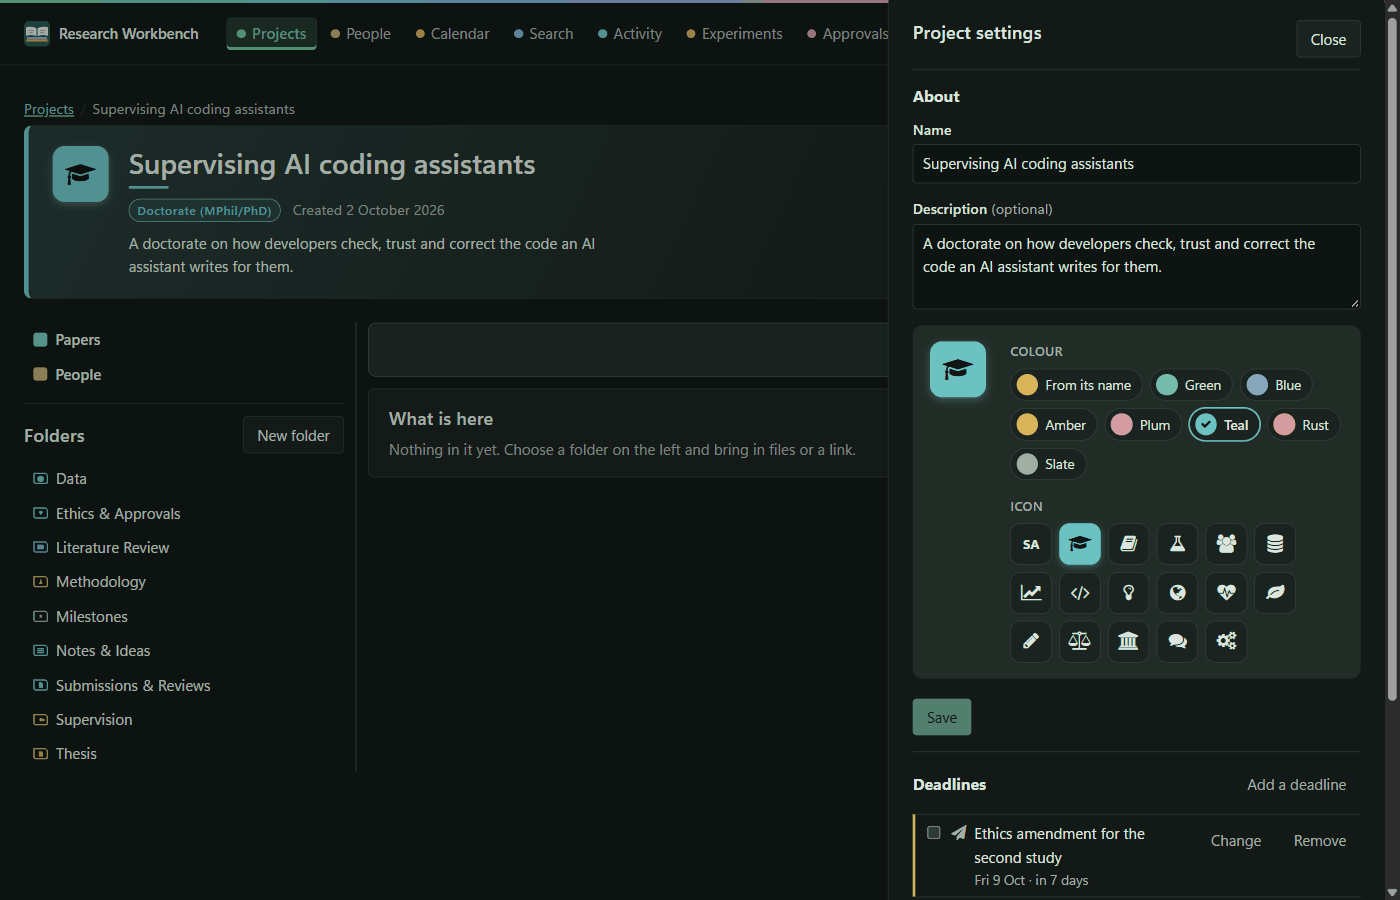This screenshot has width=1400, height=900.
Task: Choose the flask project icon
Action: (1178, 544)
